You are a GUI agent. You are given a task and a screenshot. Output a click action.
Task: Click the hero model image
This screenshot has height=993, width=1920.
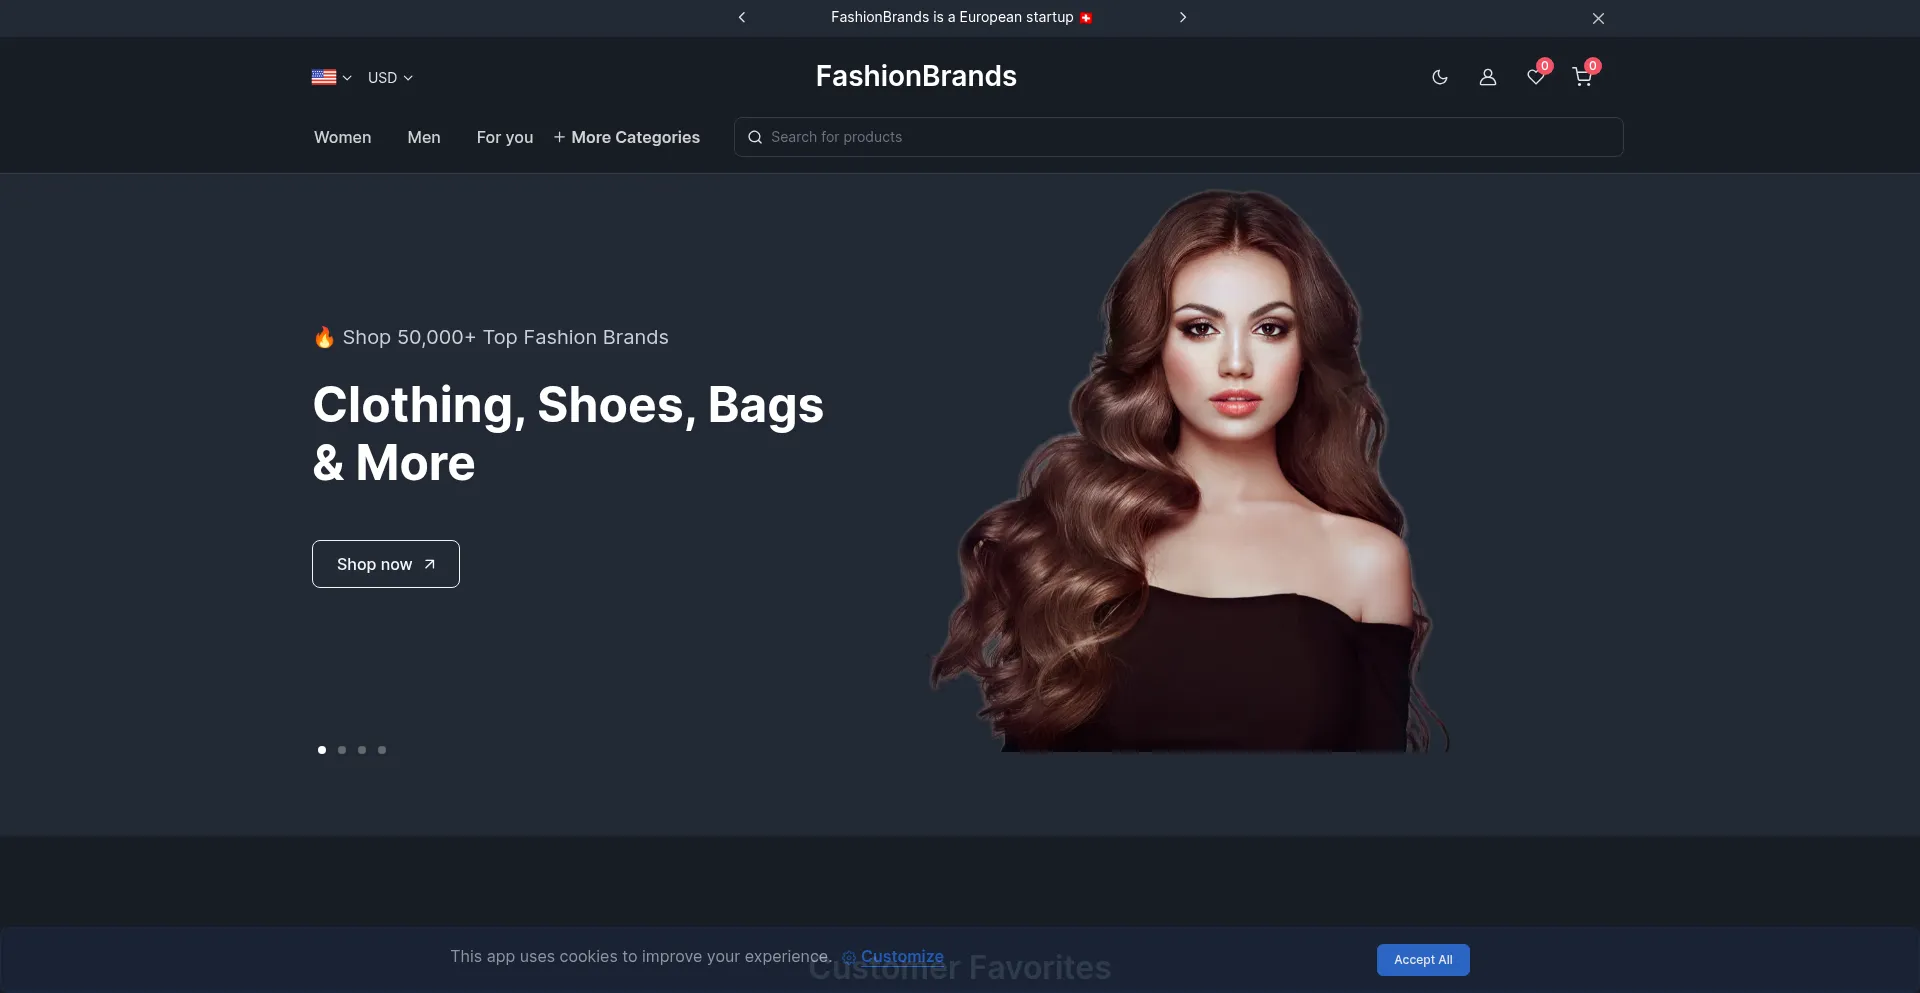1190,470
